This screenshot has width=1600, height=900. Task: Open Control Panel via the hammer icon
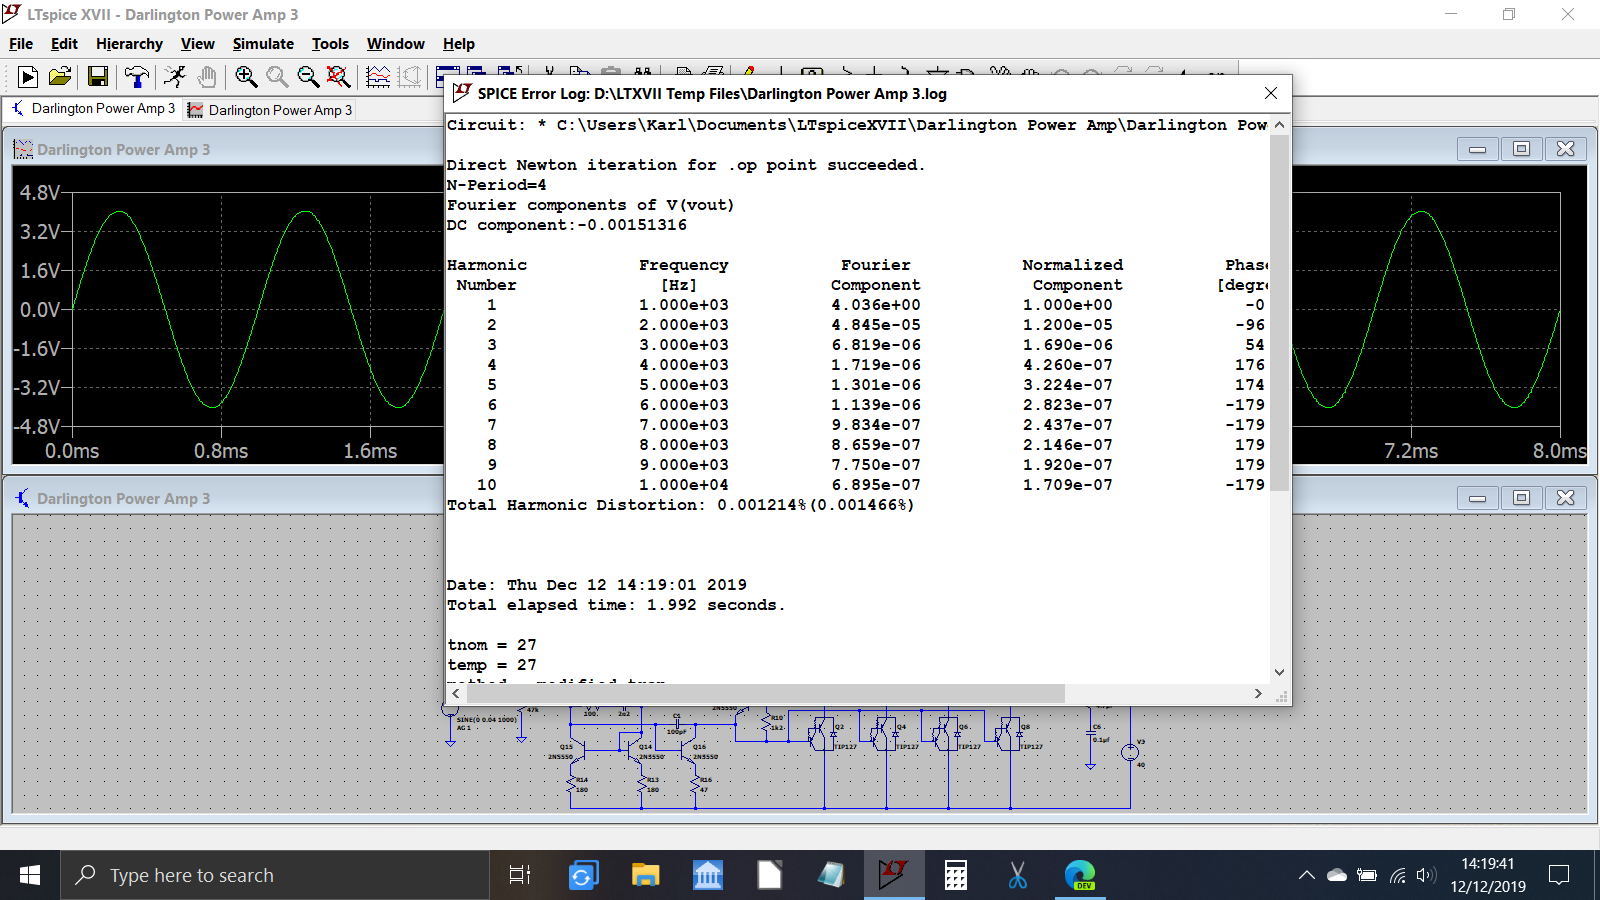coord(136,77)
